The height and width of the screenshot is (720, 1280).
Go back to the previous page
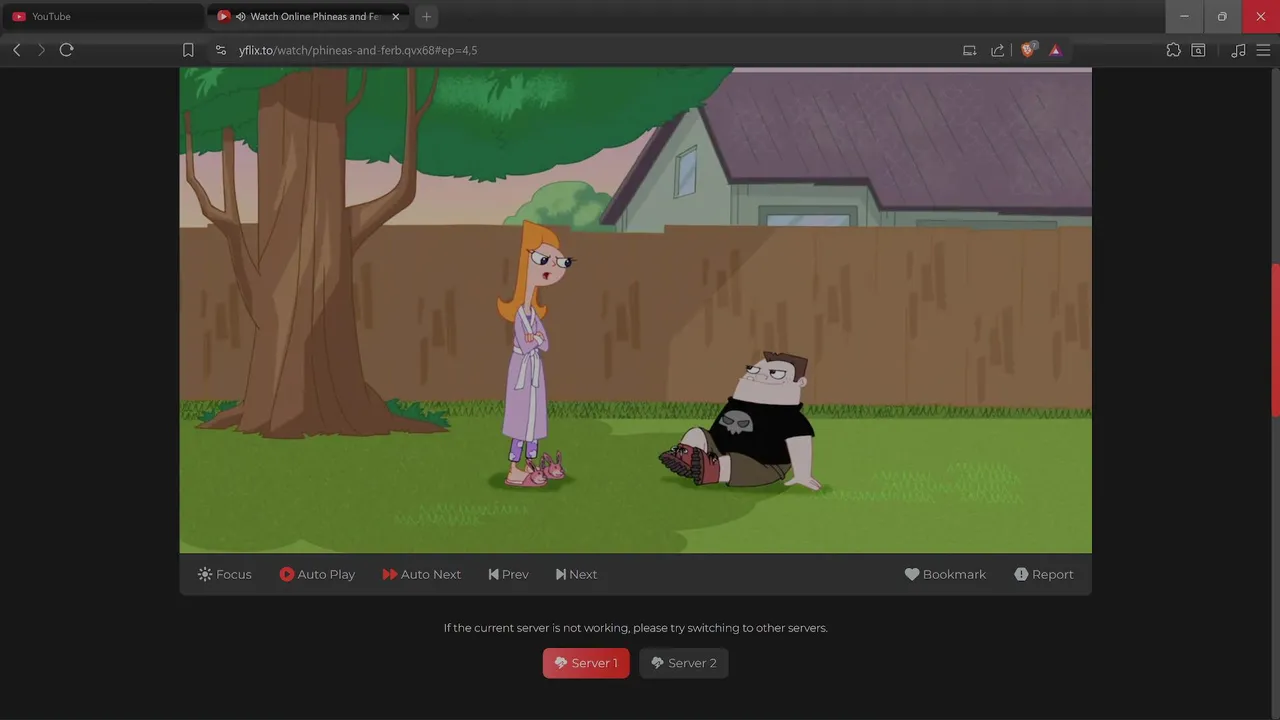point(17,50)
